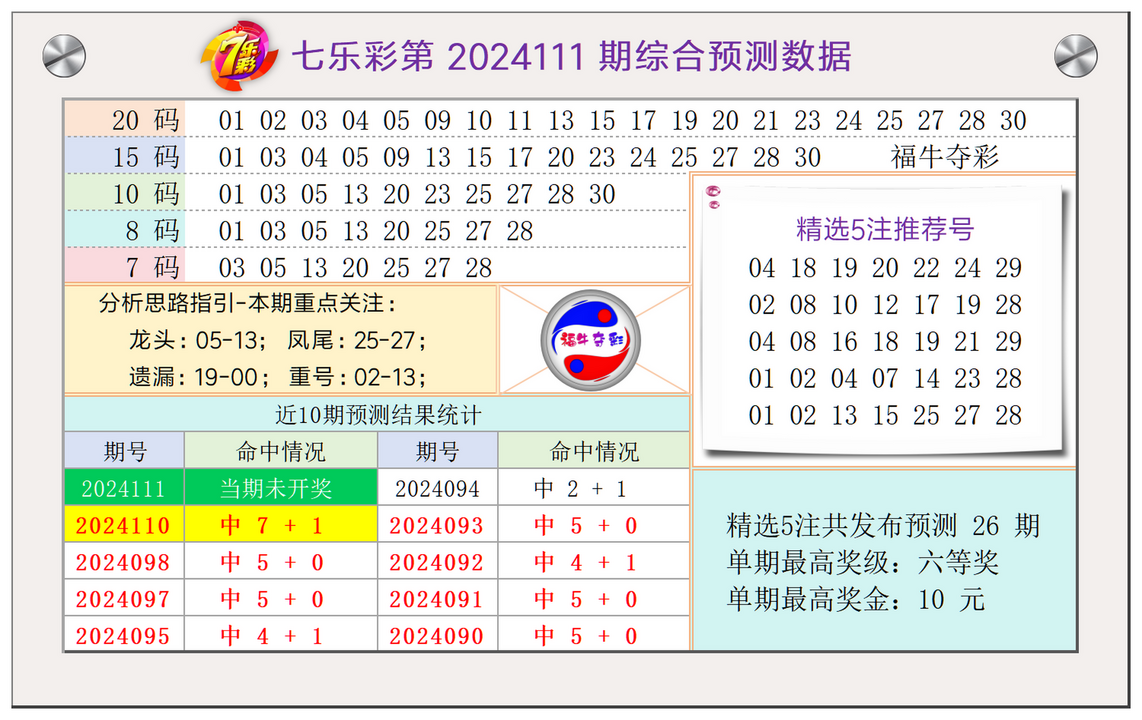Screen dimensions: 1142x720
Task: Click the 七乐彩 logo icon
Action: pyautogui.click(x=239, y=56)
